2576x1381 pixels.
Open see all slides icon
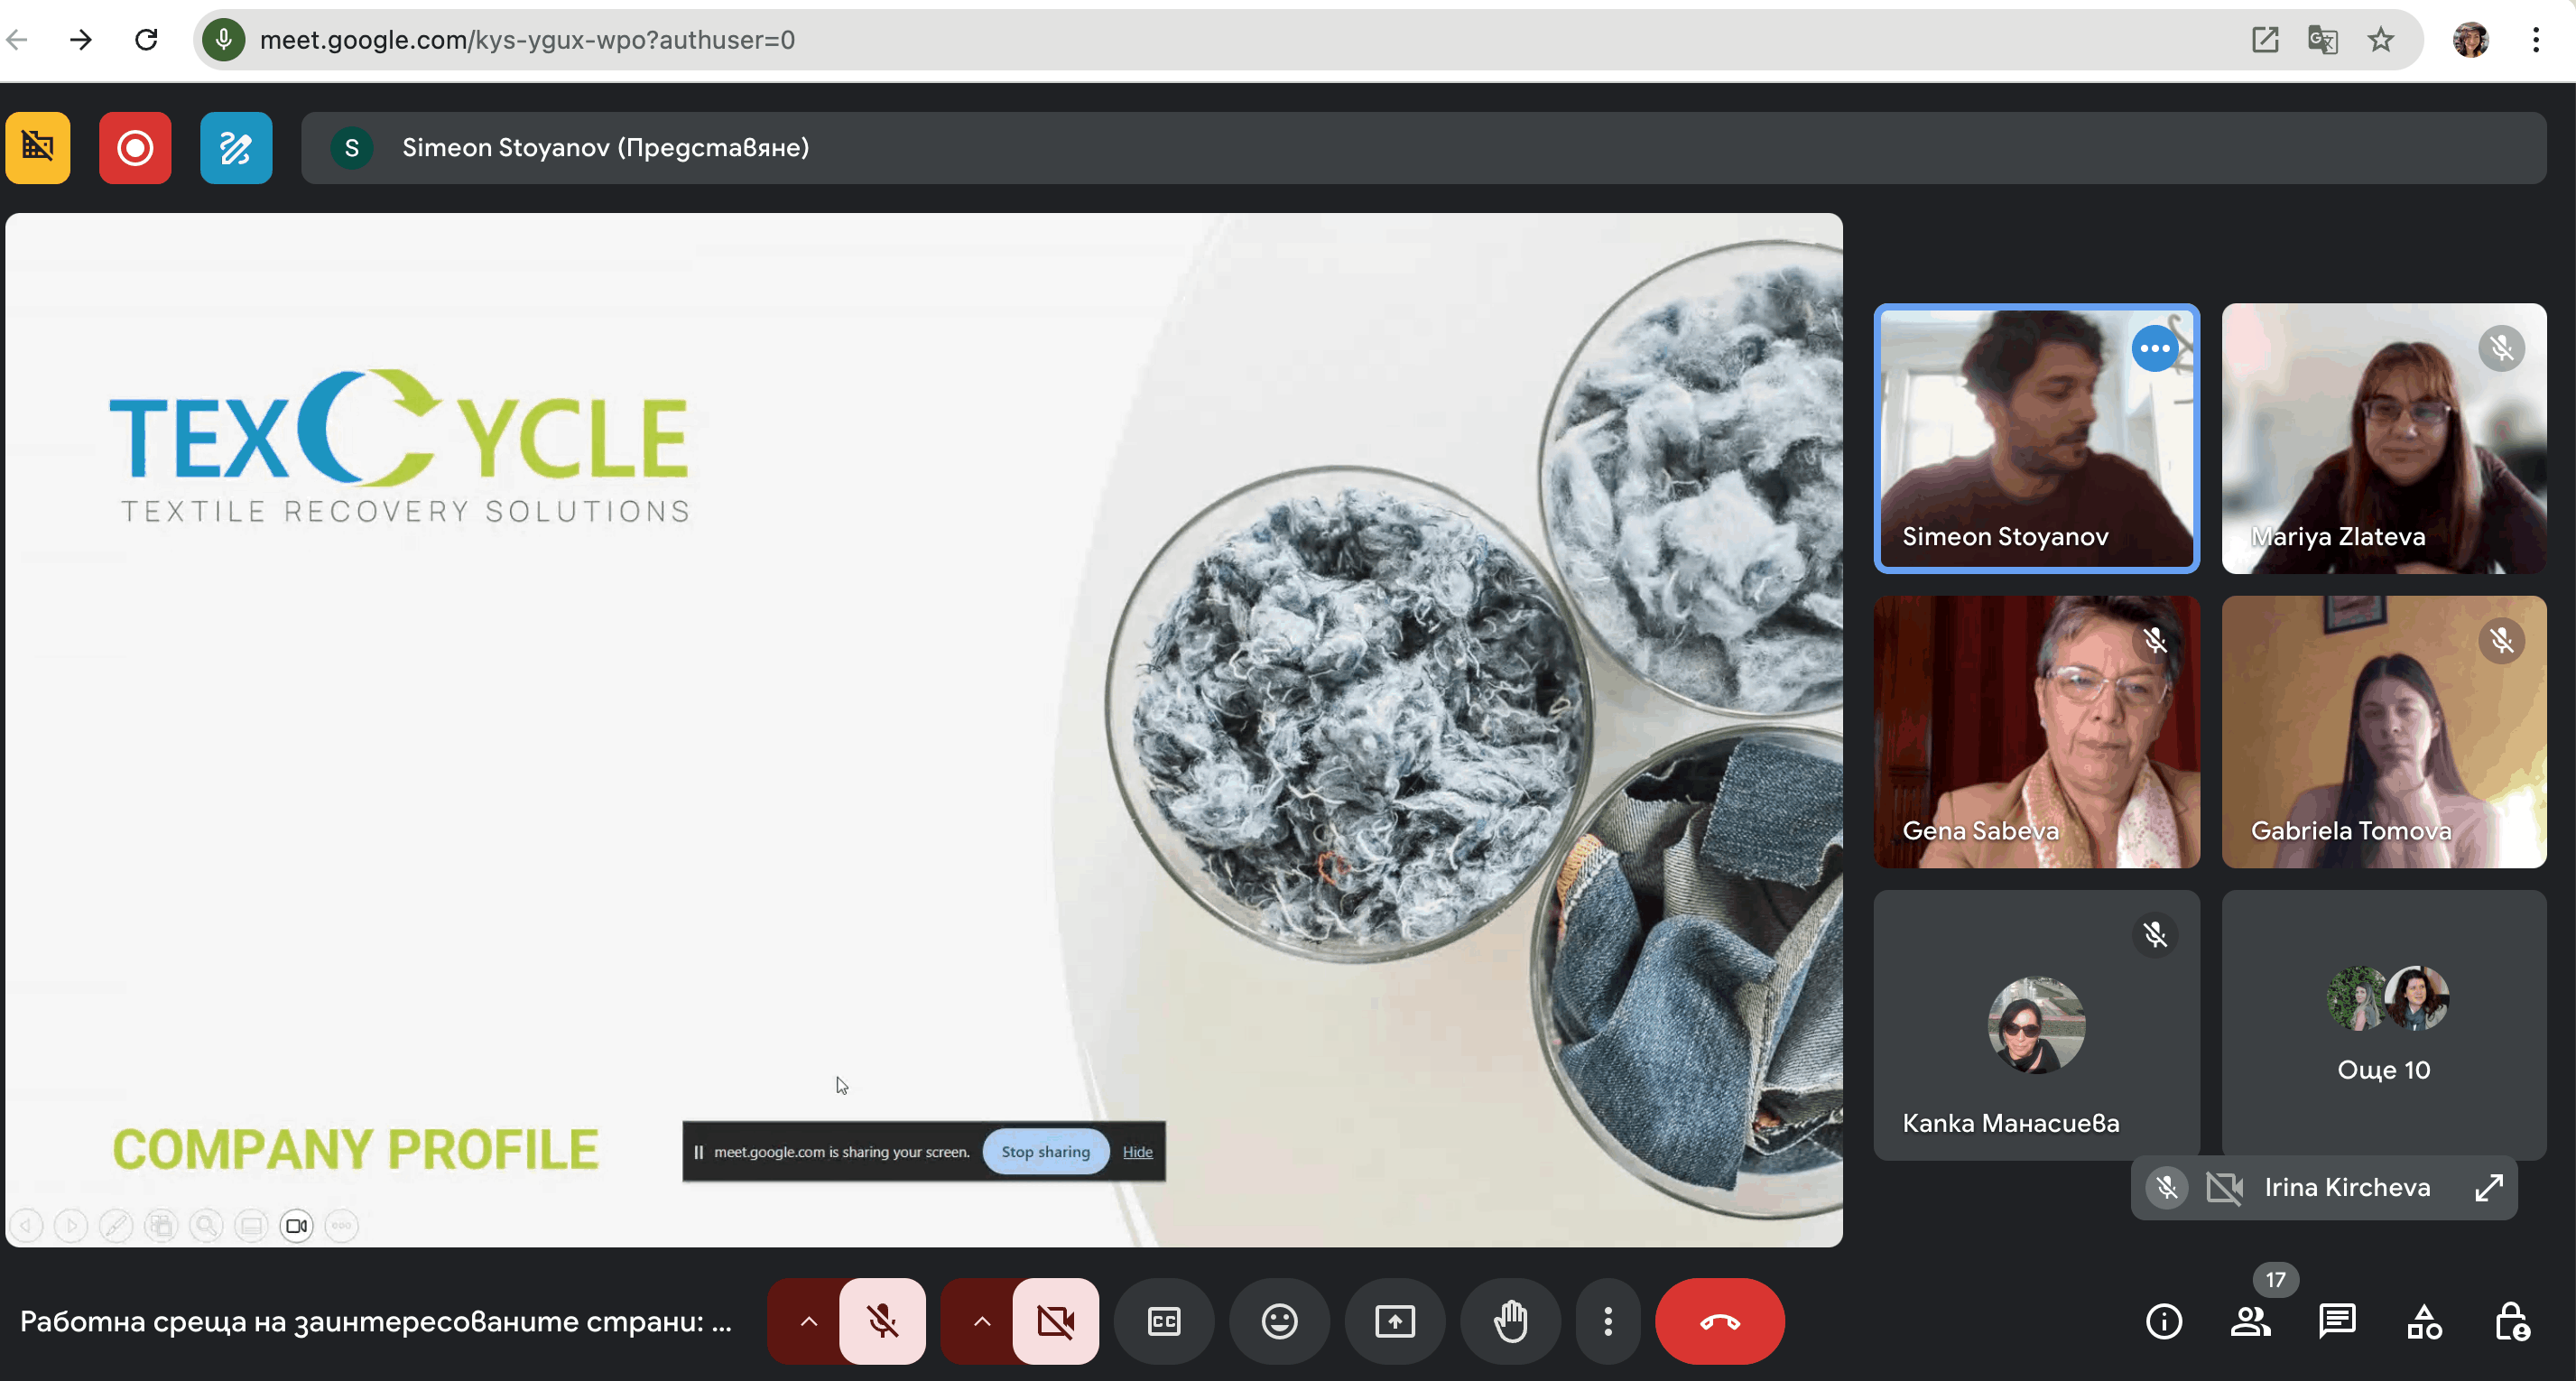[x=161, y=1225]
